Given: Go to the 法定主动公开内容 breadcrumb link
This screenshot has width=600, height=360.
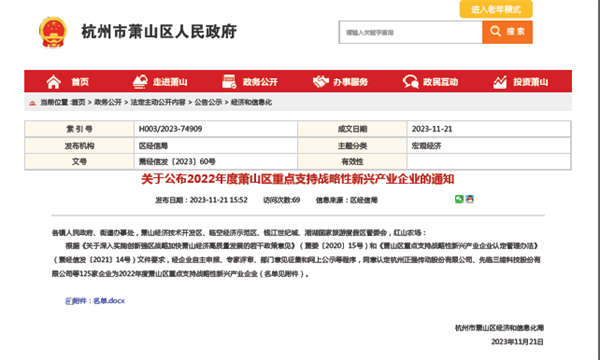Looking at the screenshot, I should [158, 102].
